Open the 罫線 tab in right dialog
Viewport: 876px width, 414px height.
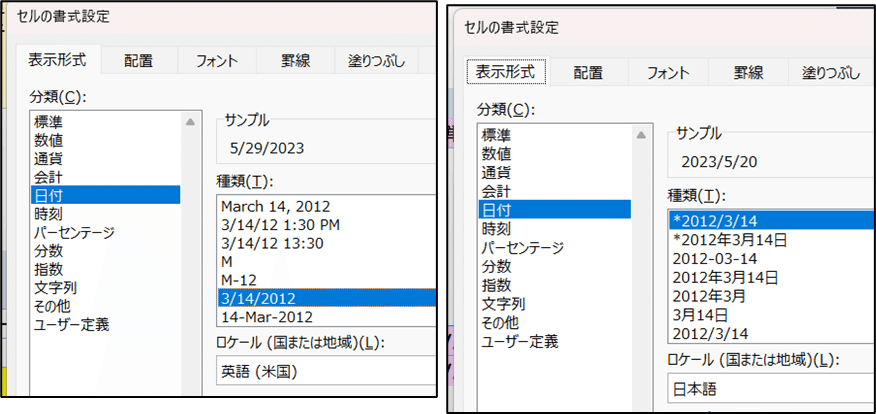pos(748,73)
